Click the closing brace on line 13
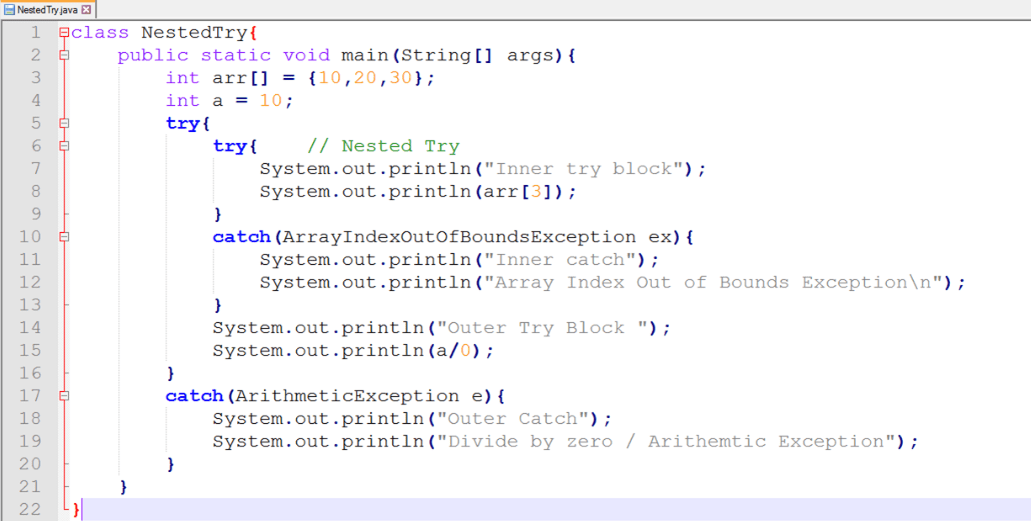The width and height of the screenshot is (1031, 521). [218, 305]
